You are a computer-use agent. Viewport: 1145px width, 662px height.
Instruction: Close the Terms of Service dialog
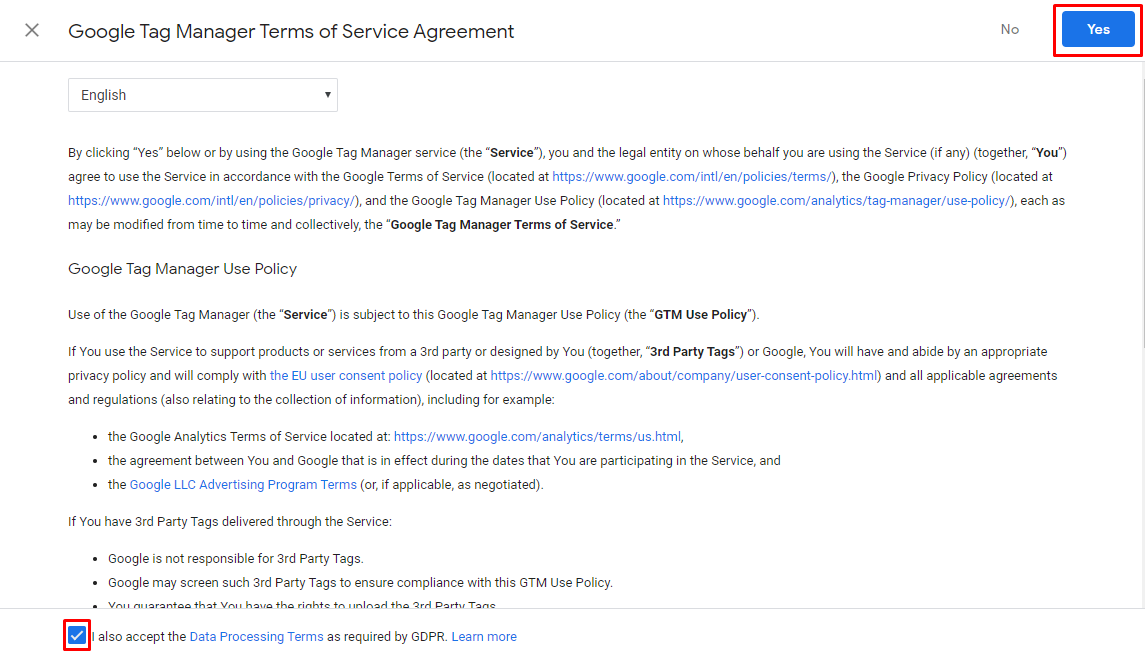pos(31,29)
